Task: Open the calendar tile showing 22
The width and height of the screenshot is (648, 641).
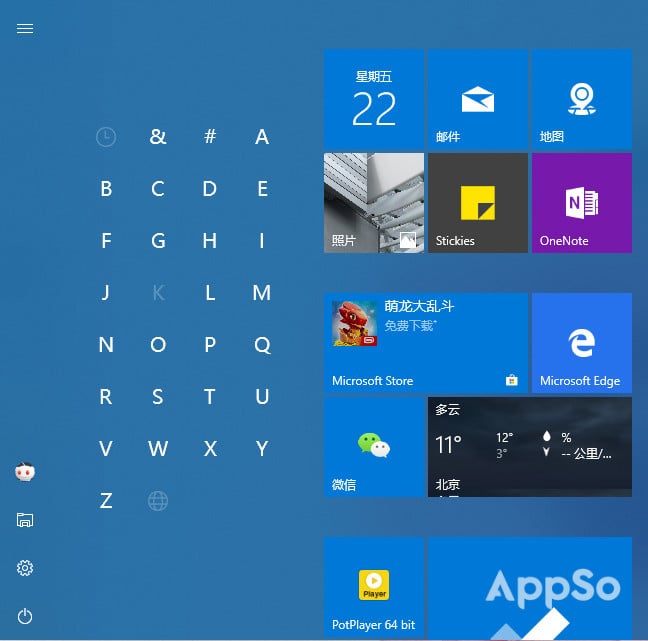Action: click(x=374, y=99)
